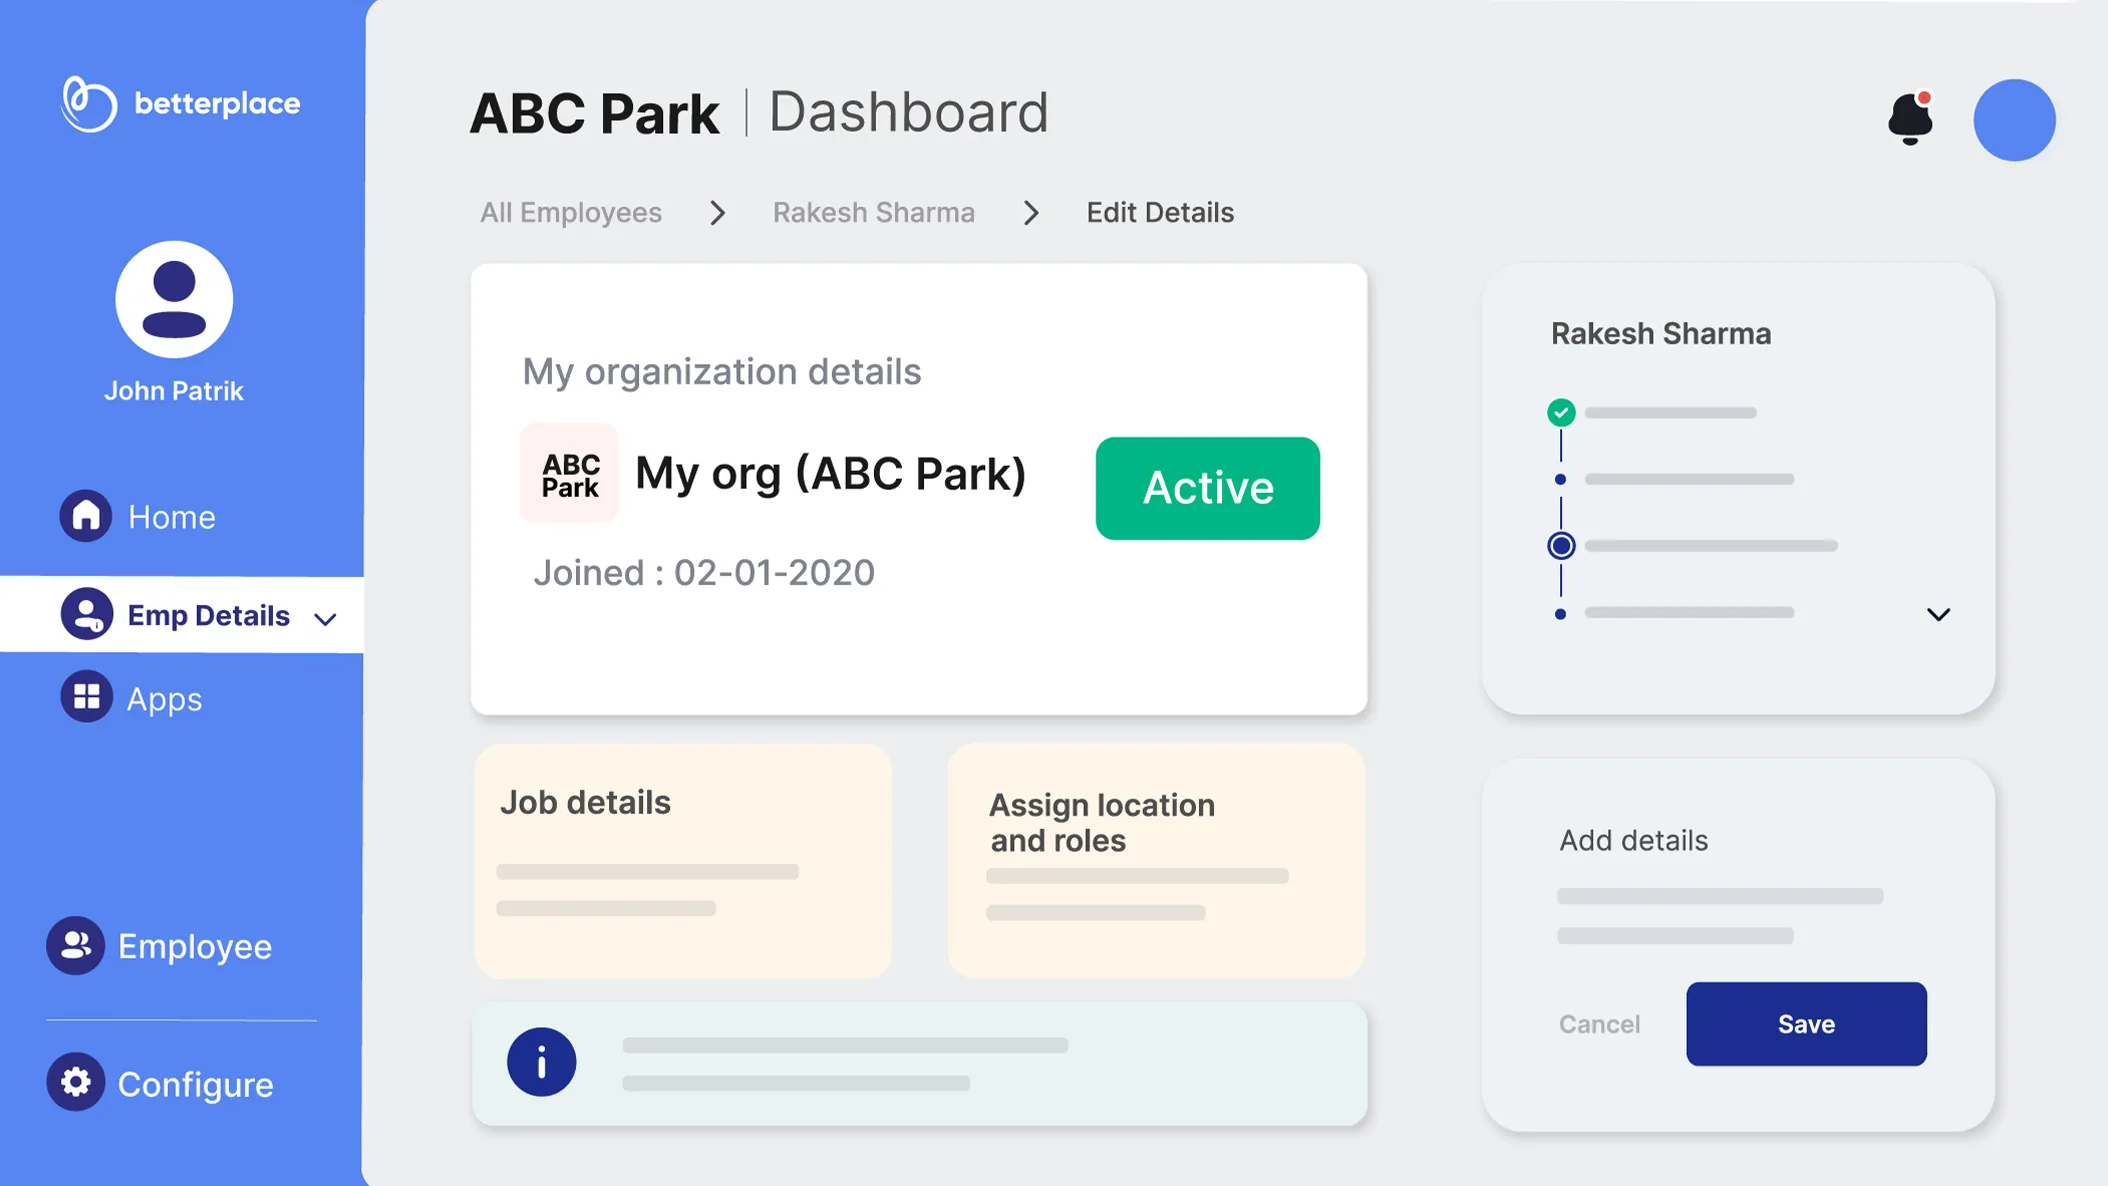Click the blue info icon
2108x1186 pixels.
[x=541, y=1062]
